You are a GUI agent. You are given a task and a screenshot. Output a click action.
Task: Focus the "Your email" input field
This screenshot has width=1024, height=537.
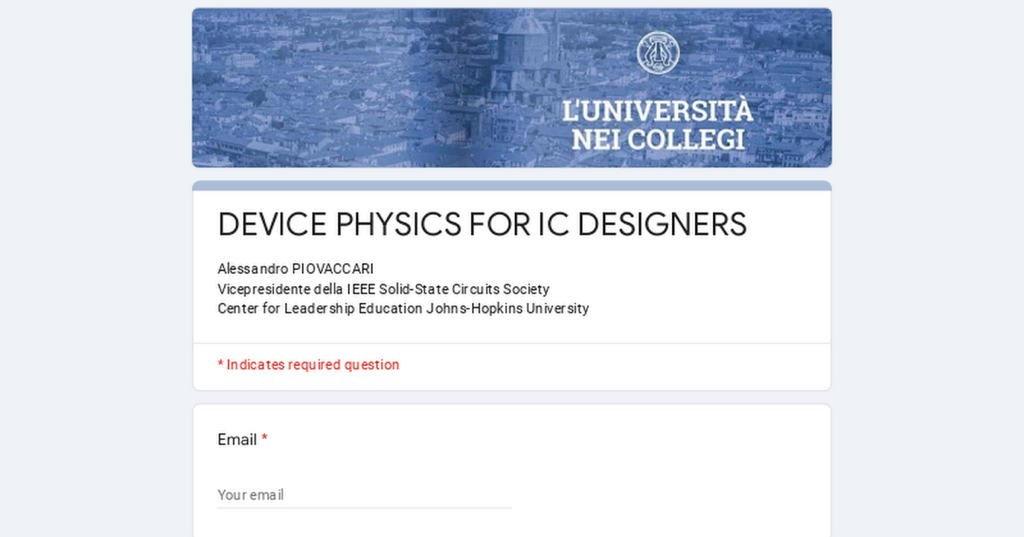pyautogui.click(x=364, y=494)
